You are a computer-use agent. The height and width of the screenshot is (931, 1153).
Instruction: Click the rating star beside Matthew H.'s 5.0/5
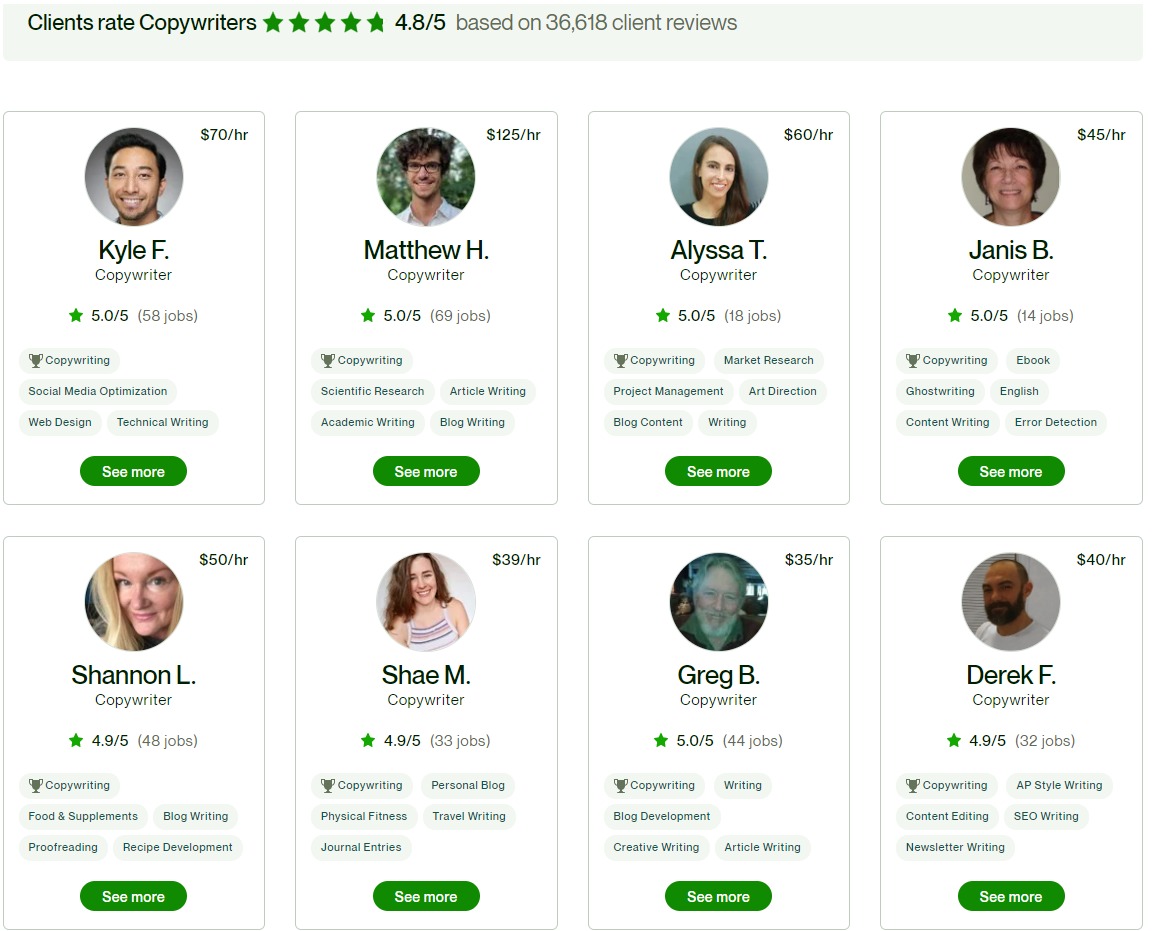368,315
